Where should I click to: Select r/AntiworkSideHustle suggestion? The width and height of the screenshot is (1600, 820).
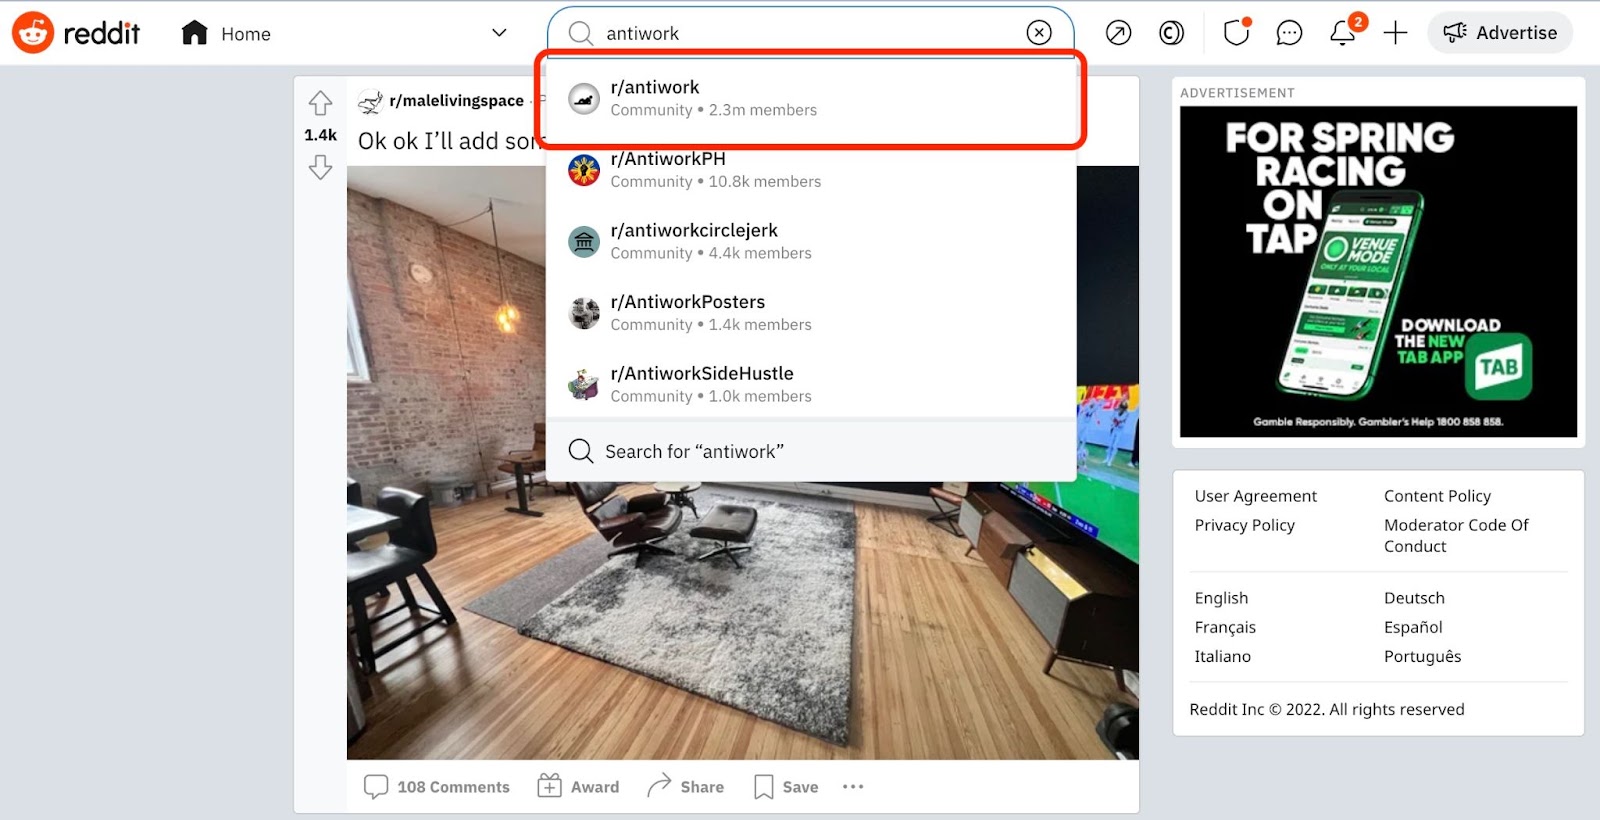coord(811,384)
